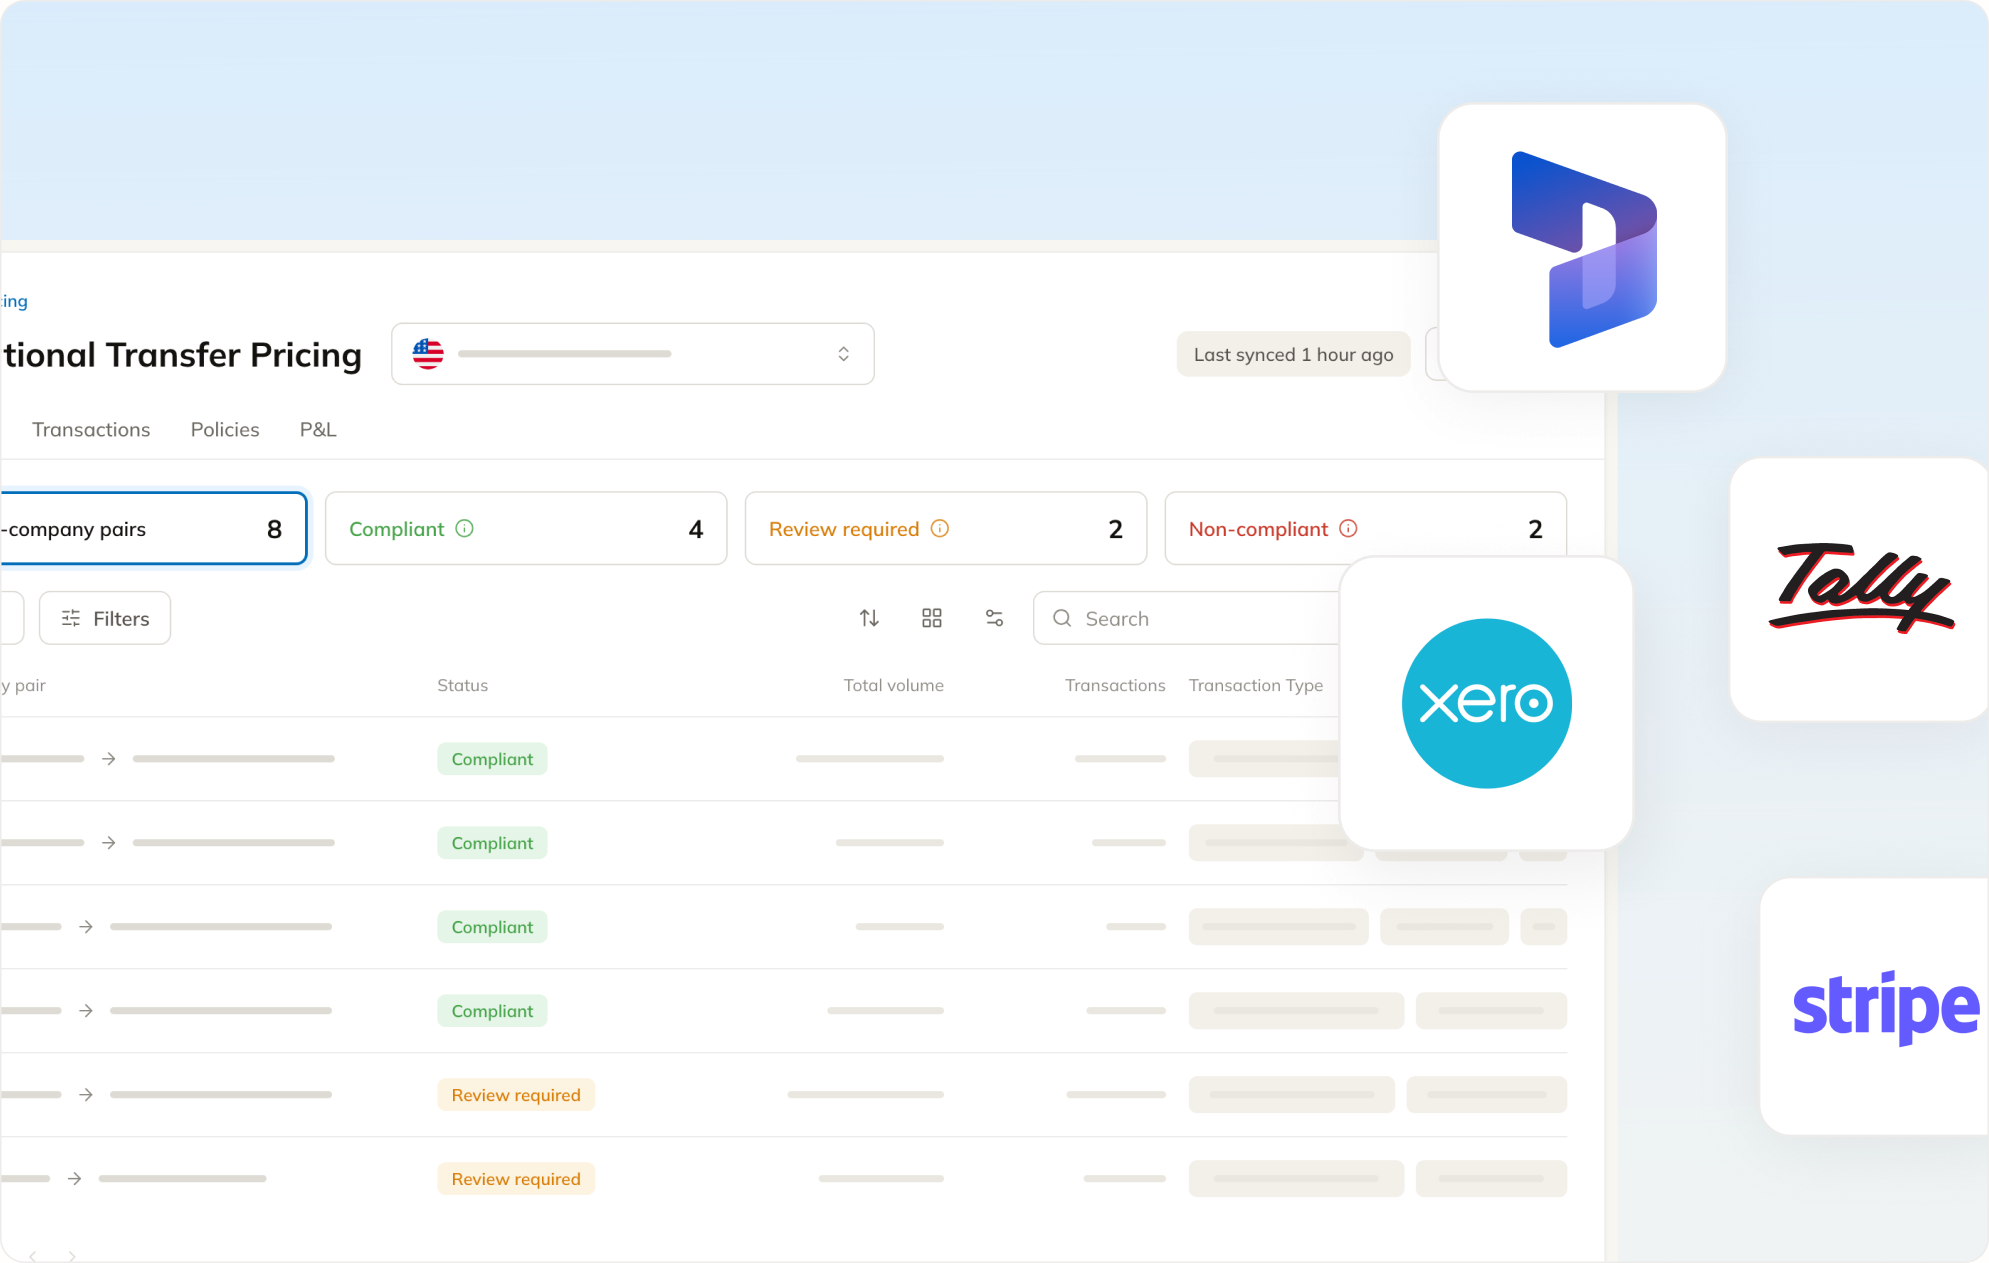Click the first row's Compliant badge

coord(492,759)
